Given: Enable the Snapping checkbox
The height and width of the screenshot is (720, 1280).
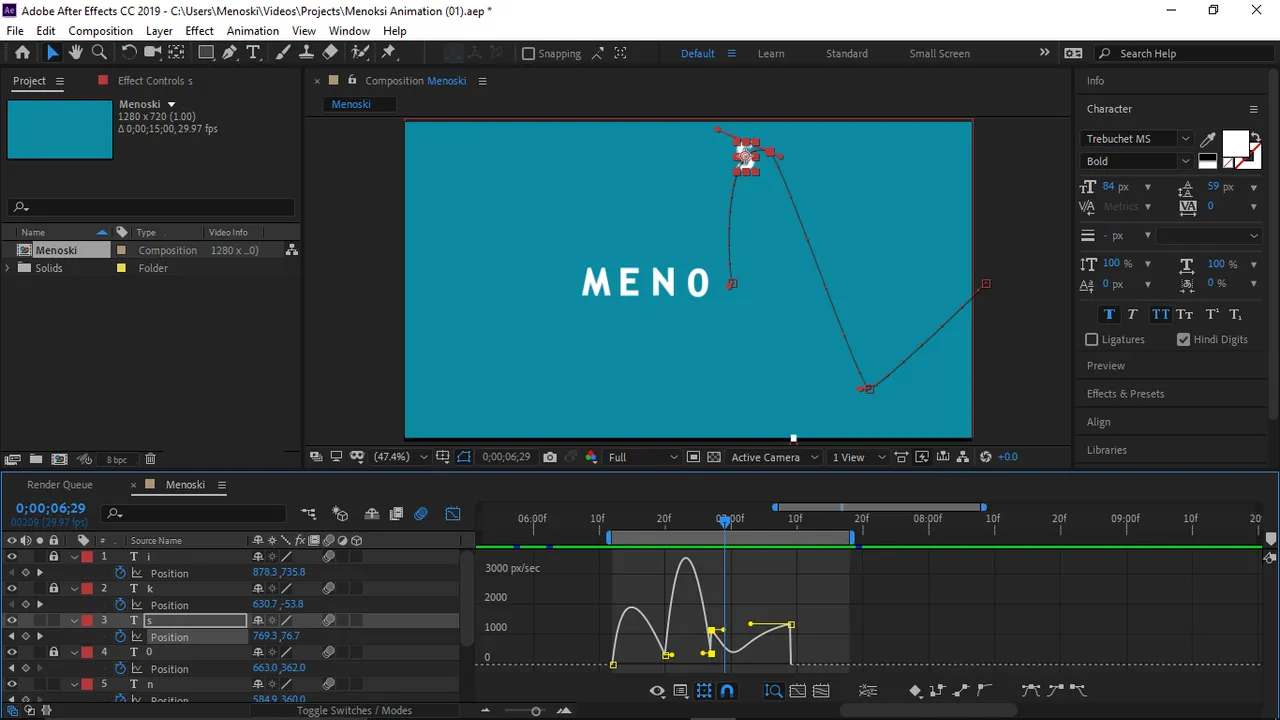Looking at the screenshot, I should point(528,54).
